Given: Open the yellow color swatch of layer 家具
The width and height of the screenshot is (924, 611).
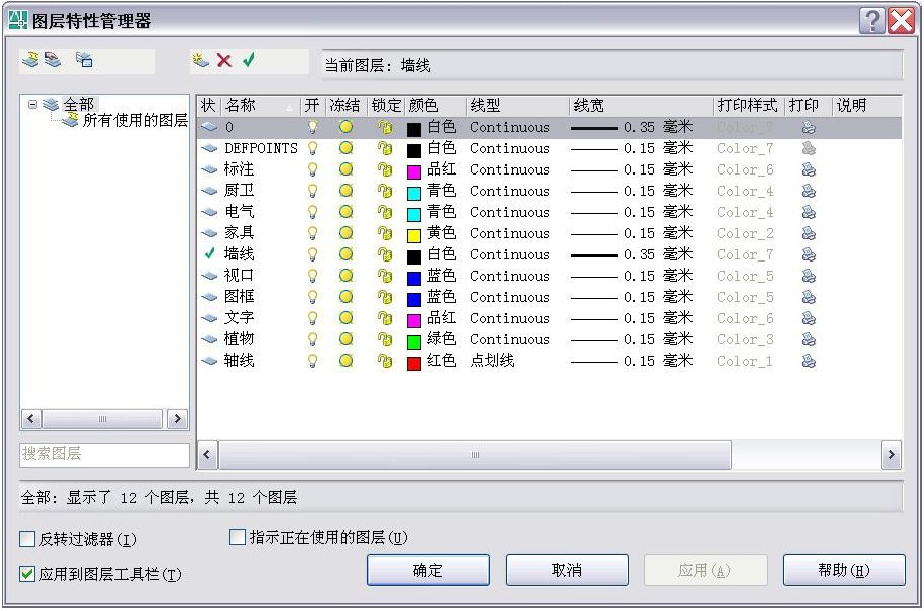Looking at the screenshot, I should [414, 236].
